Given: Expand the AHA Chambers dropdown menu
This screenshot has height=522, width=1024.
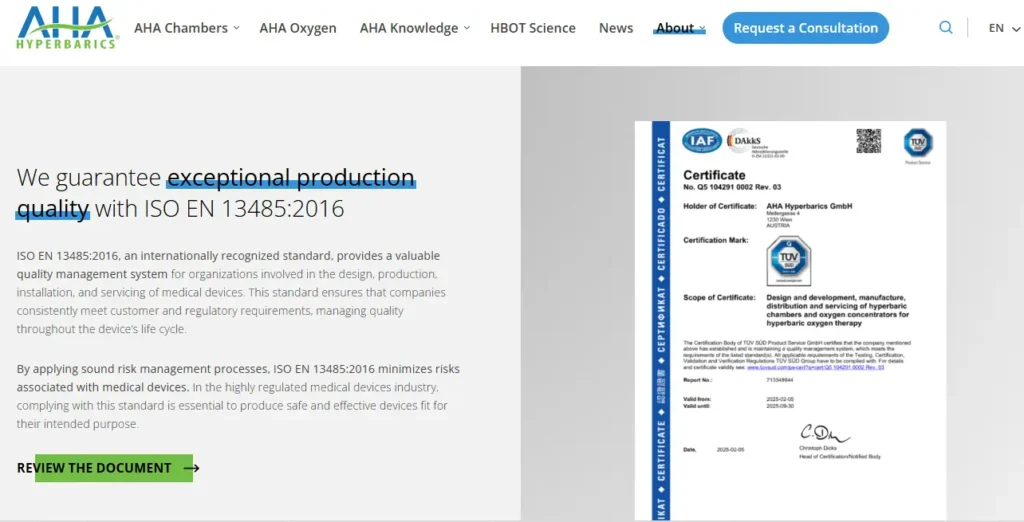Looking at the screenshot, I should tap(186, 28).
